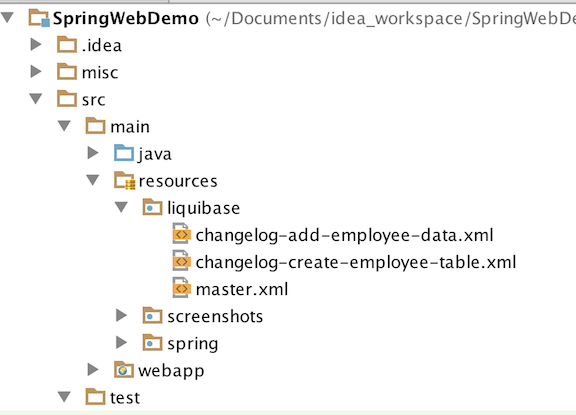Collapse the src folder arrow
Viewport: 576px width, 415px height.
tap(36, 99)
